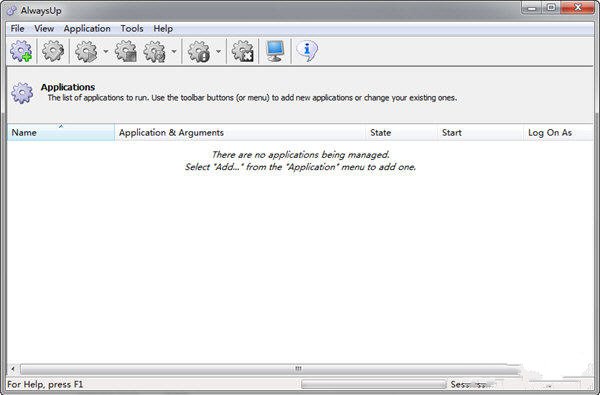
Task: Maximize the AlwaysUp window
Action: (551, 8)
